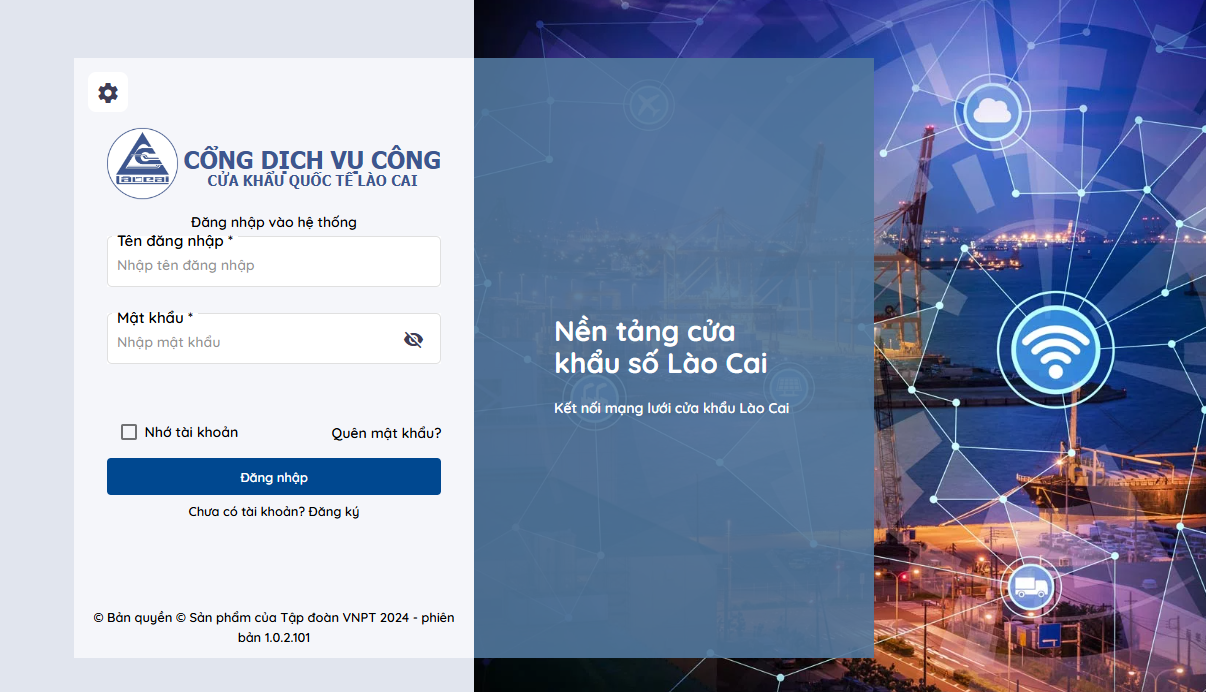Focus the Nhập tên đăng nhập field
This screenshot has height=692, width=1206.
click(273, 266)
